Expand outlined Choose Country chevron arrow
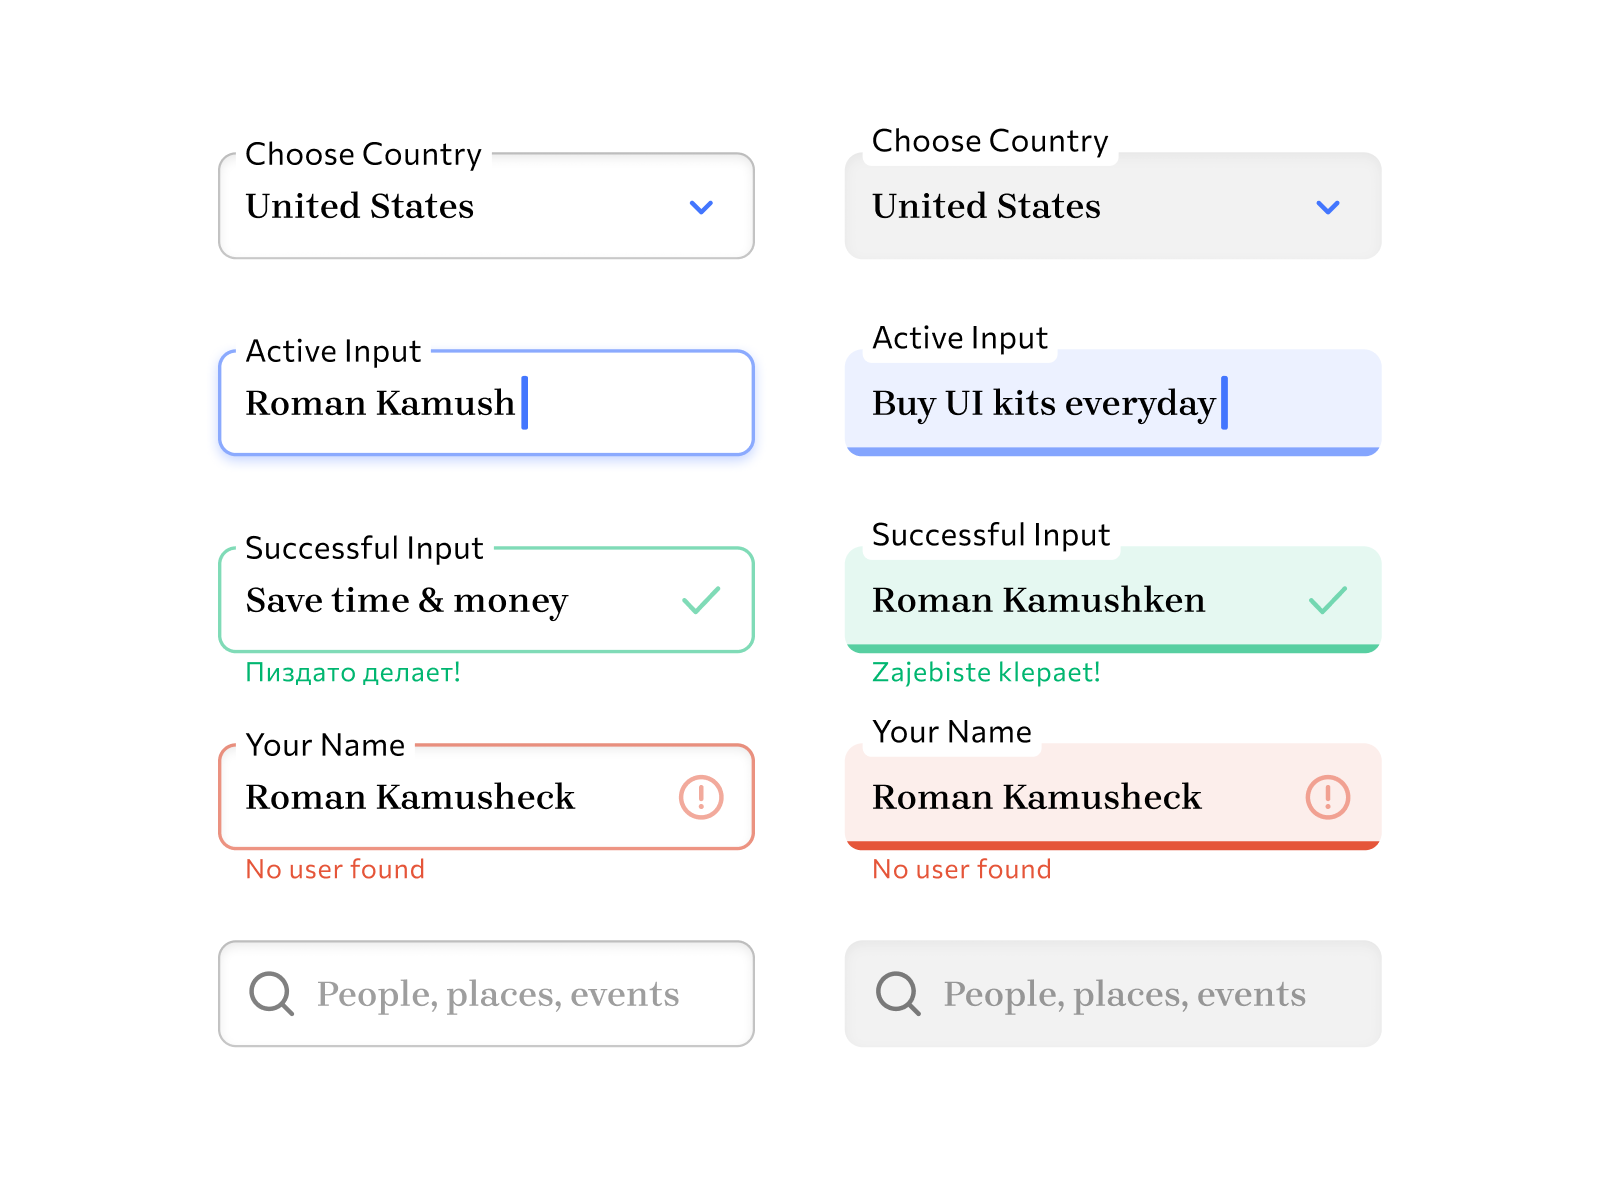This screenshot has height=1200, width=1600. coord(701,207)
